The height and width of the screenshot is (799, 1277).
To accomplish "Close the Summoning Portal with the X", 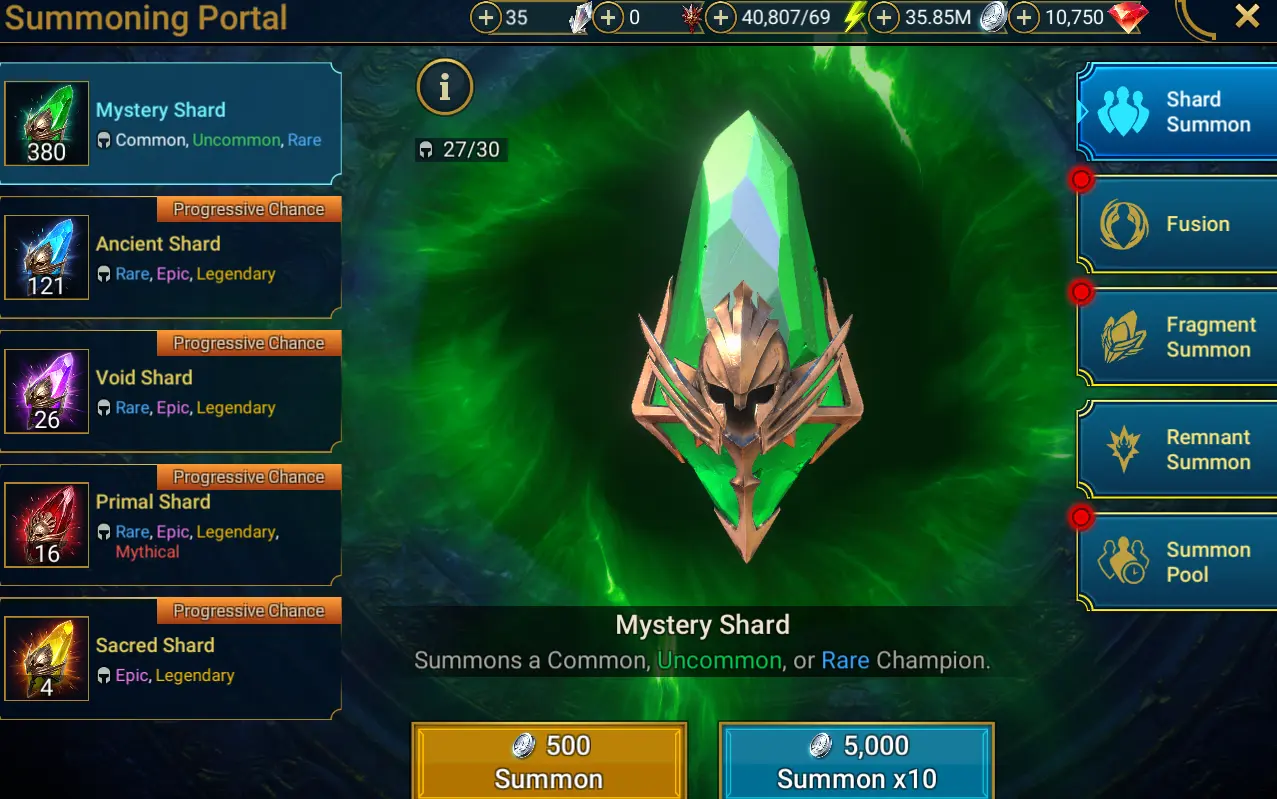I will [x=1247, y=16].
